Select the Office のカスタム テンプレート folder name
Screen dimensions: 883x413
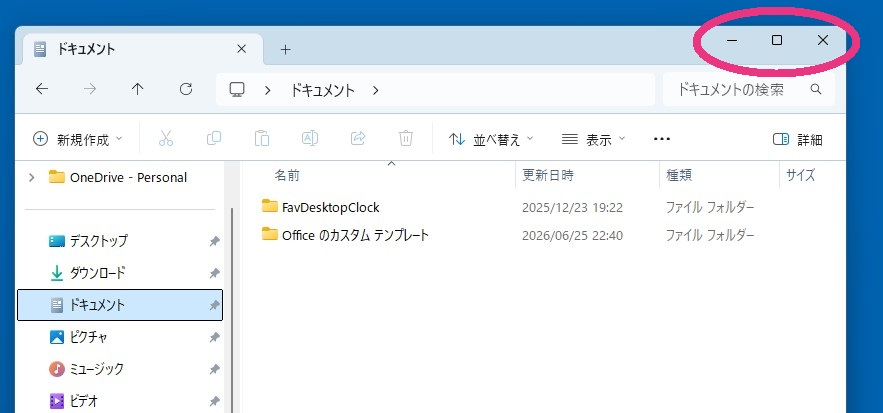tap(355, 235)
